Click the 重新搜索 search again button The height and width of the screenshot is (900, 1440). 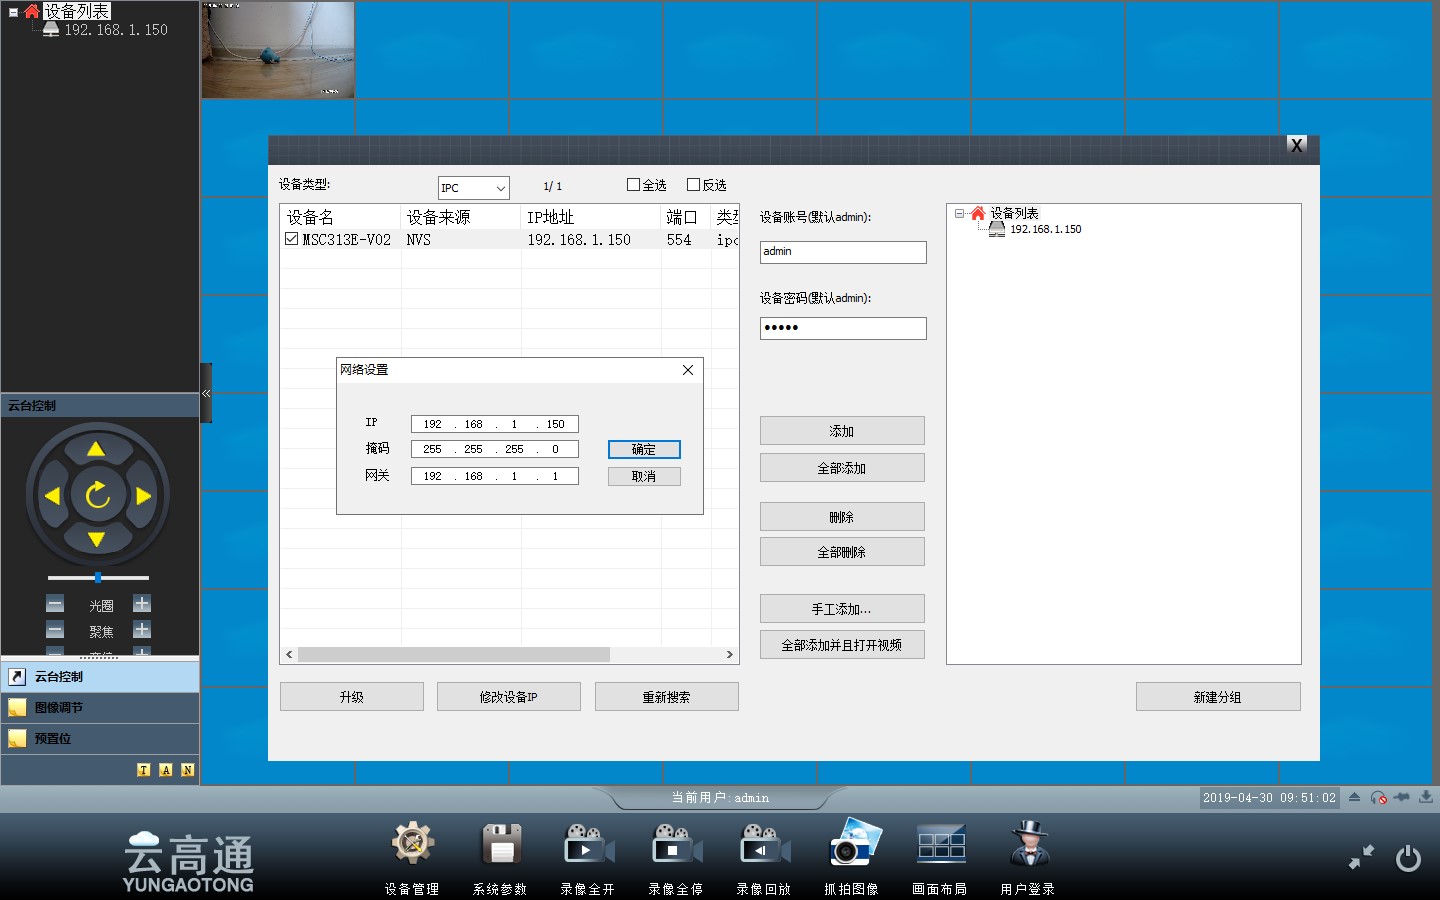coord(666,697)
